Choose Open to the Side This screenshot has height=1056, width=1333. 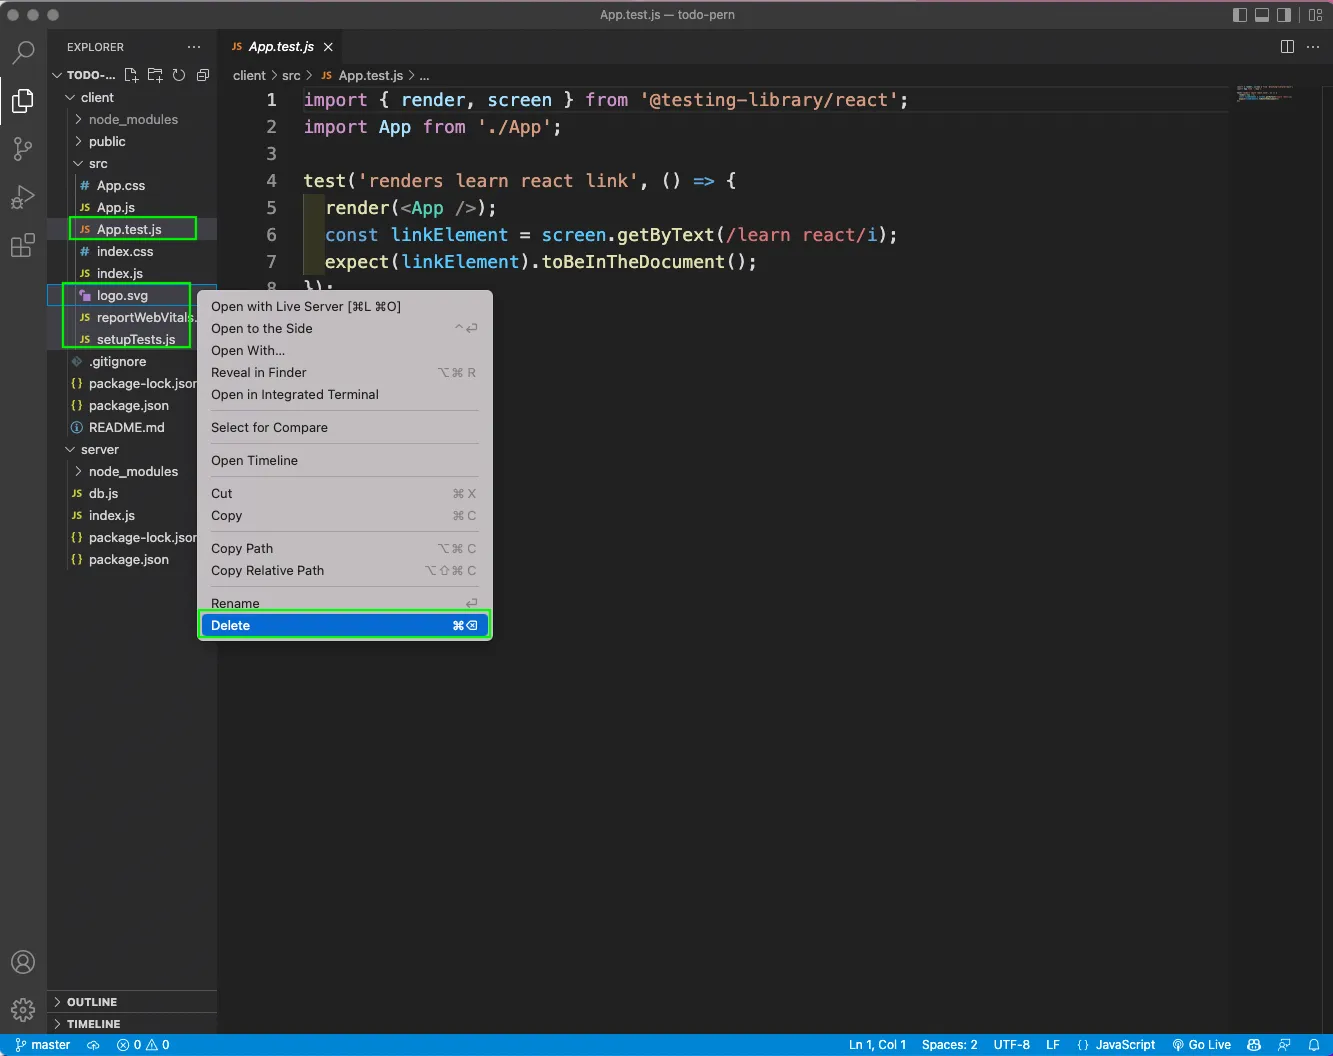point(344,328)
